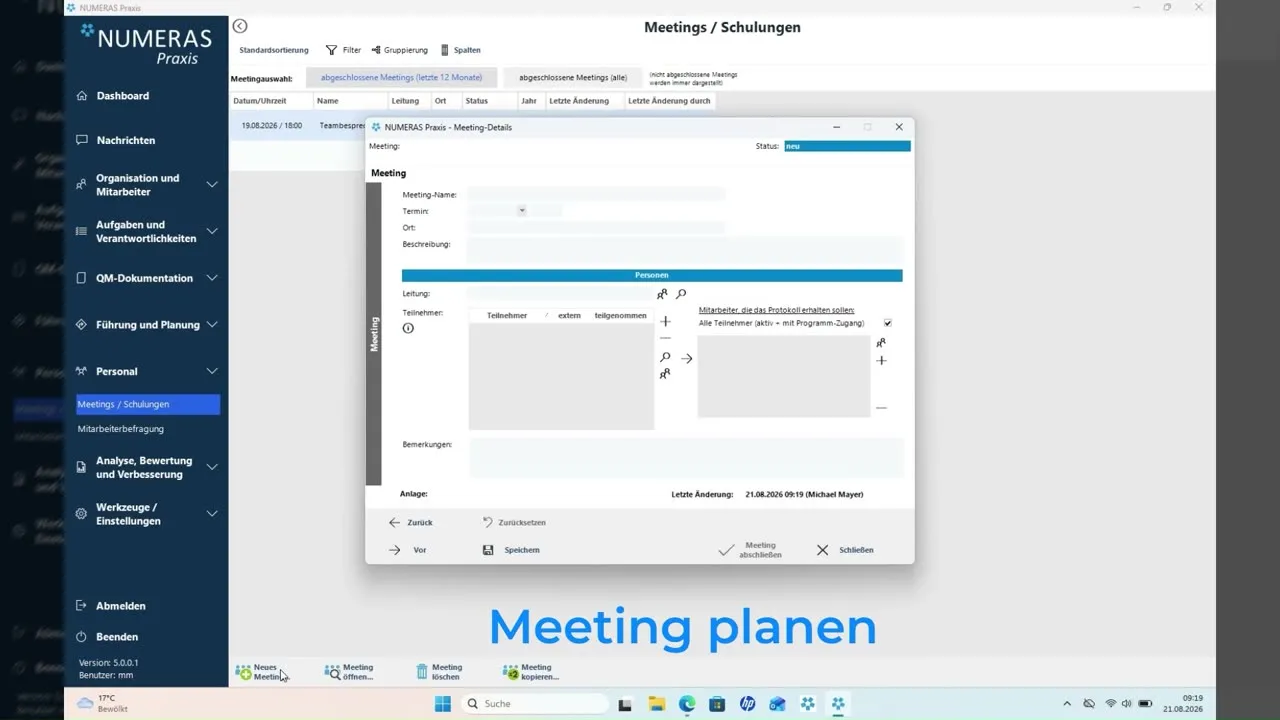Click the info icon under Teilnehmer label

pyautogui.click(x=408, y=328)
